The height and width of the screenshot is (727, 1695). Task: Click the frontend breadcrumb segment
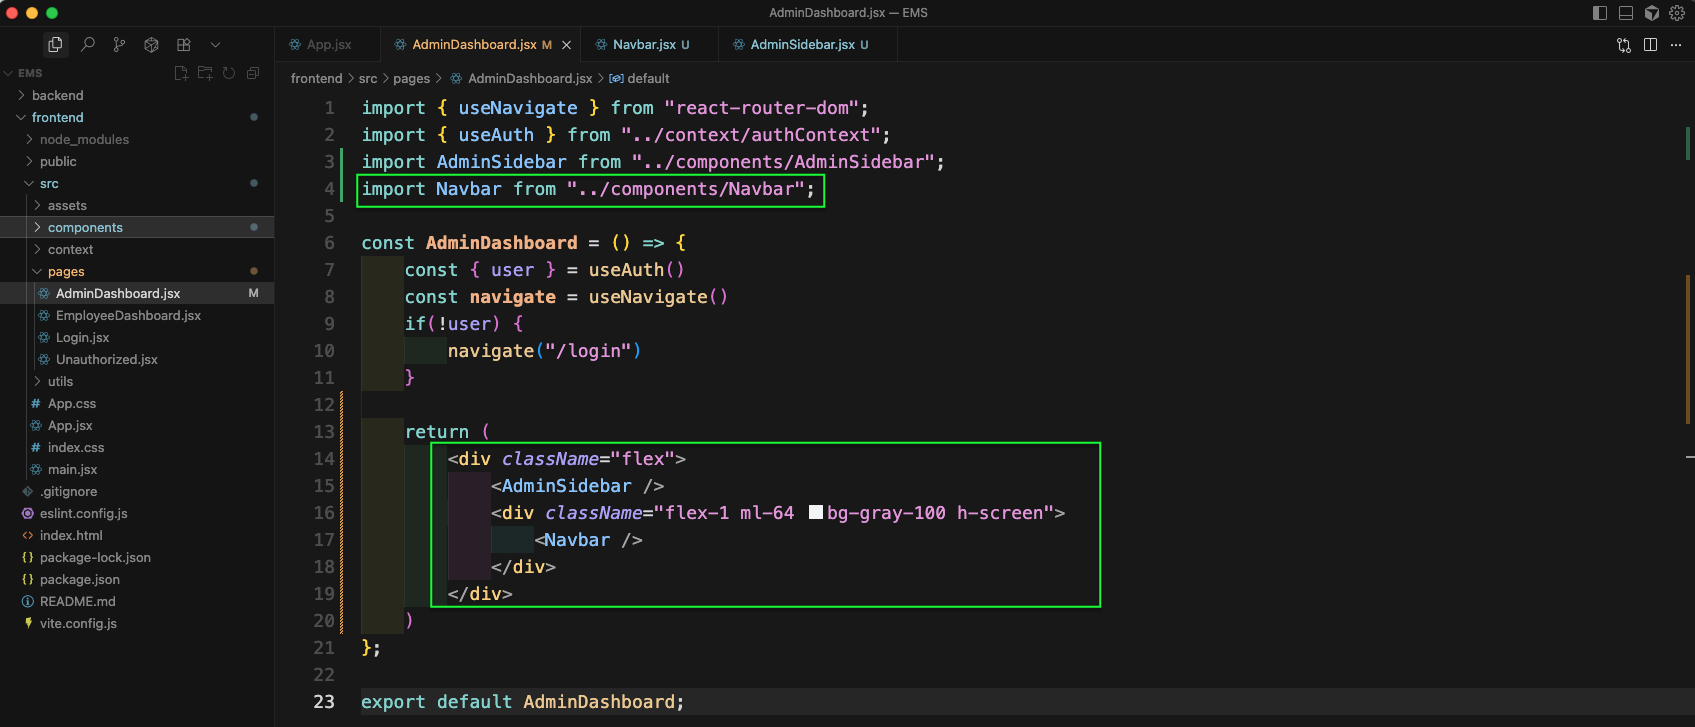[x=316, y=78]
